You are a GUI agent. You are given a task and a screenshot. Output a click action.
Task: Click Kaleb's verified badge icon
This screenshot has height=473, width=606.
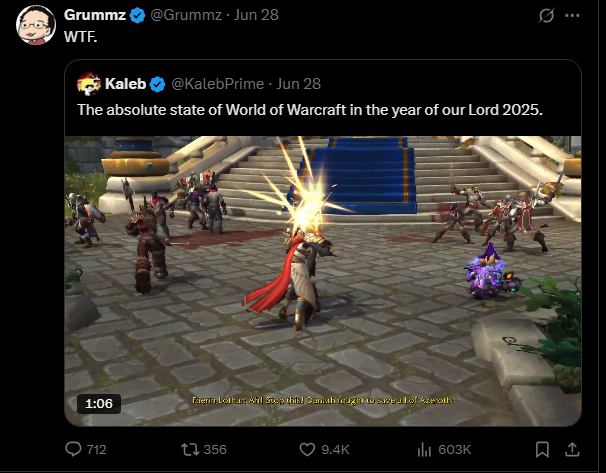pyautogui.click(x=157, y=84)
